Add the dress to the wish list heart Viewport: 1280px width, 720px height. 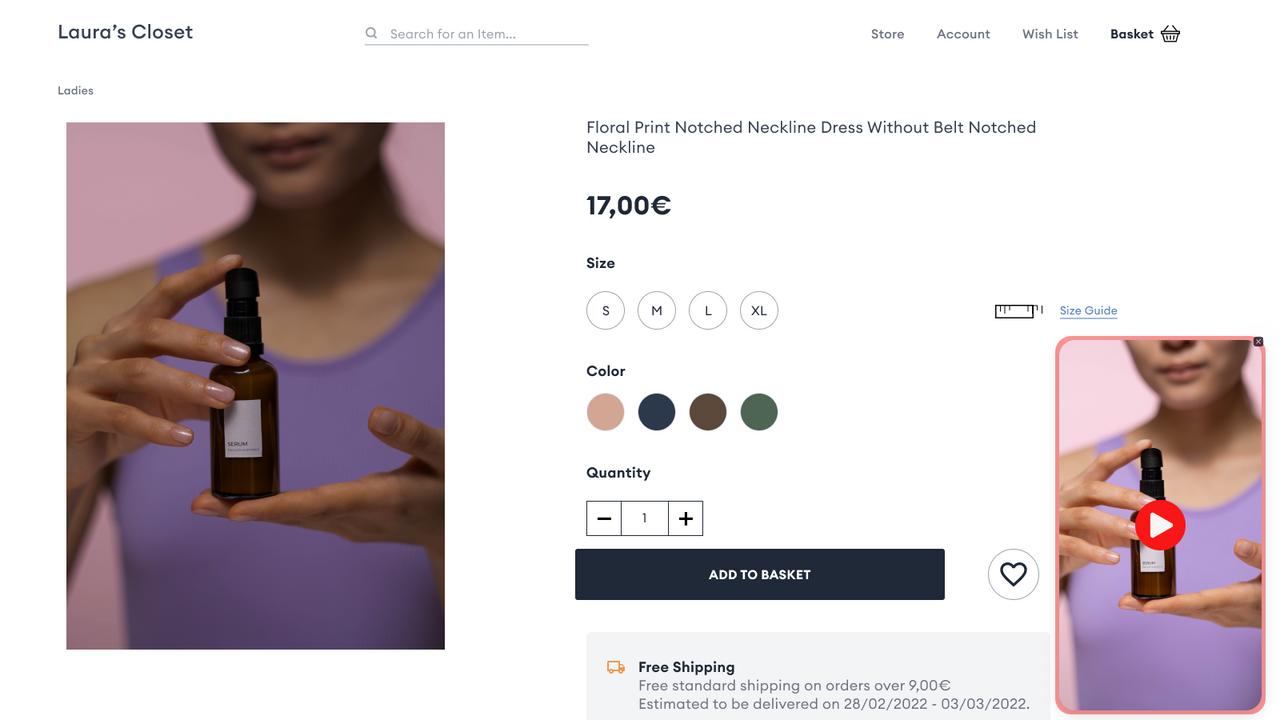[1013, 574]
